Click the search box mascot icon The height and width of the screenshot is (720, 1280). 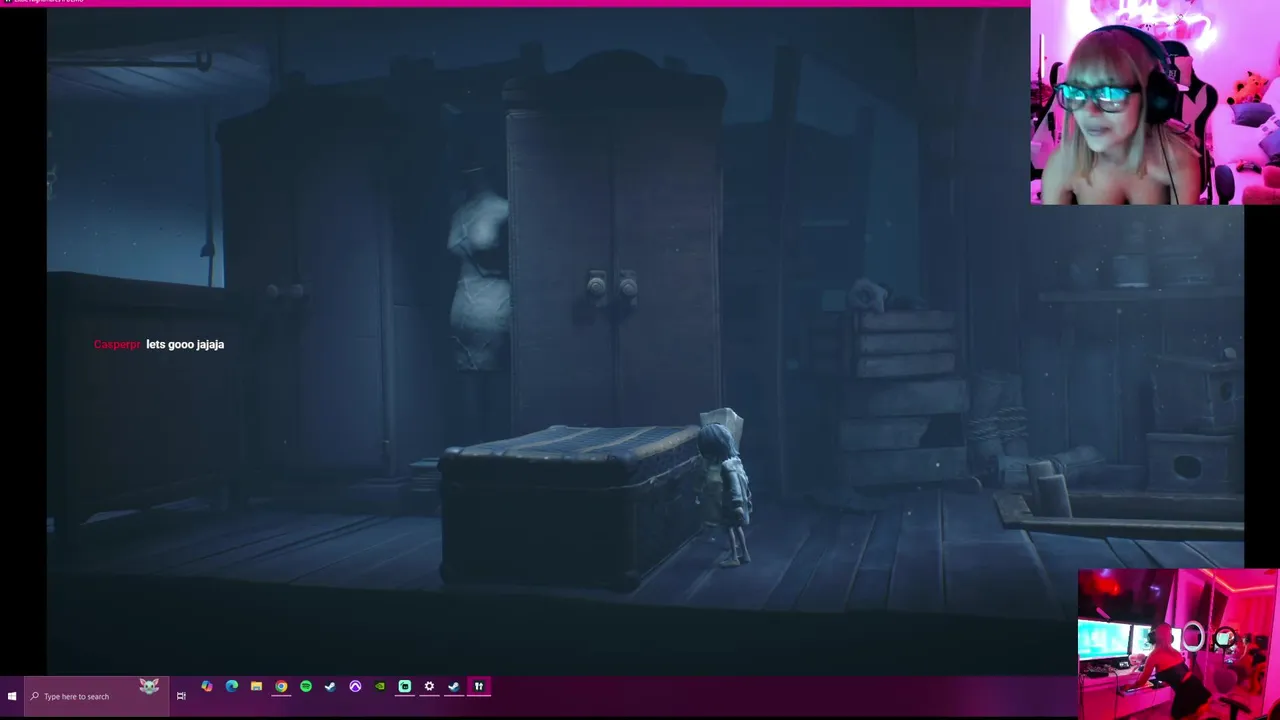pyautogui.click(x=149, y=687)
